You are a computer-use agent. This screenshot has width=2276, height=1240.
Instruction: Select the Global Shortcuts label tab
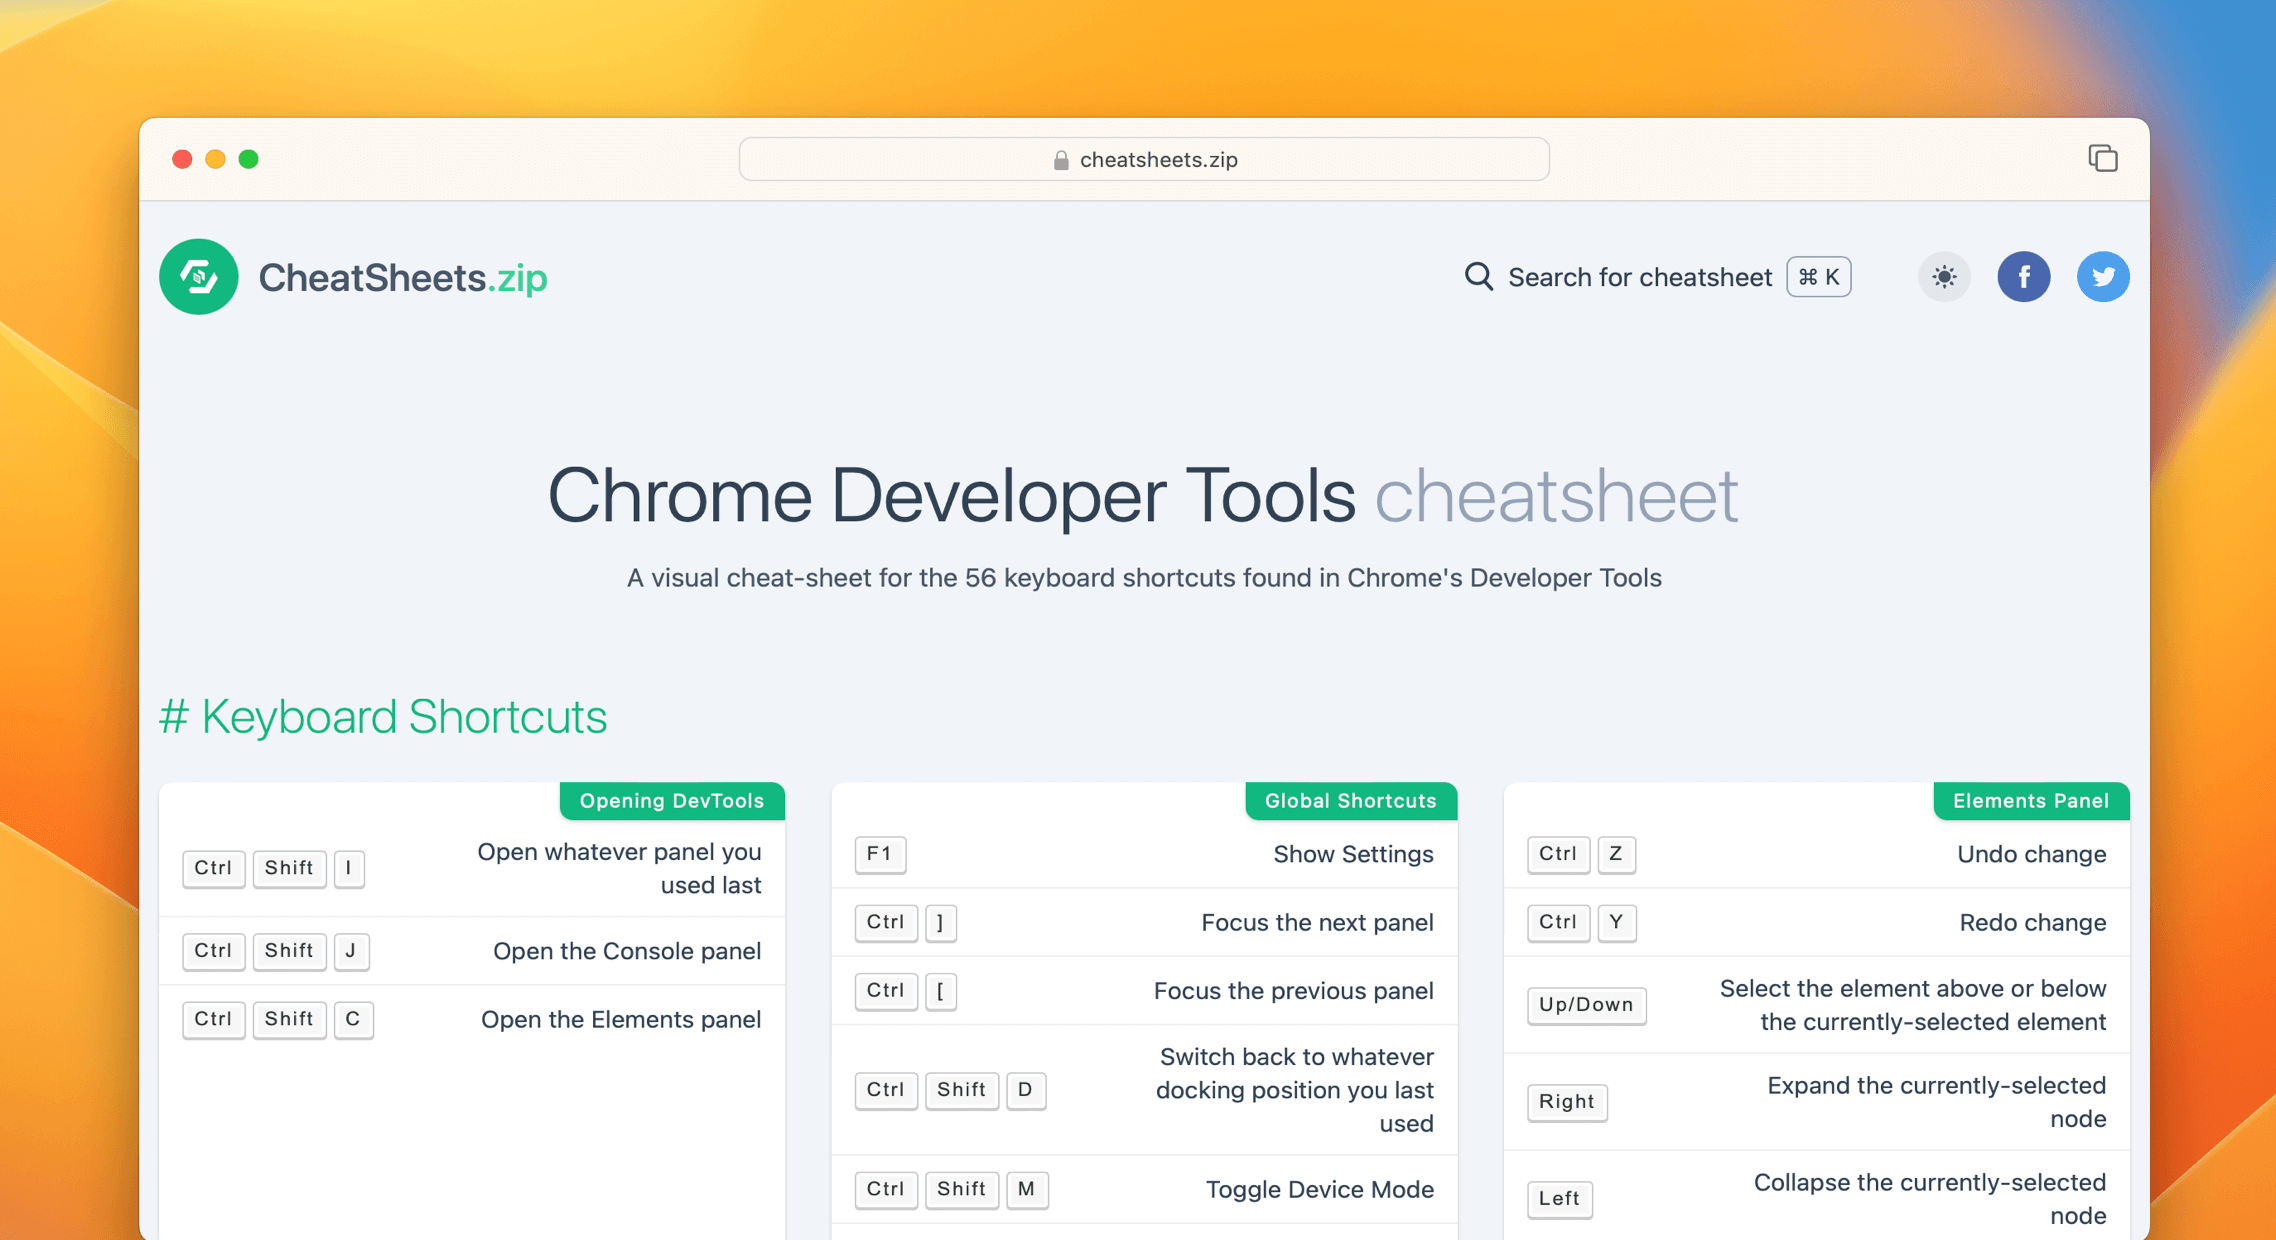(x=1350, y=801)
